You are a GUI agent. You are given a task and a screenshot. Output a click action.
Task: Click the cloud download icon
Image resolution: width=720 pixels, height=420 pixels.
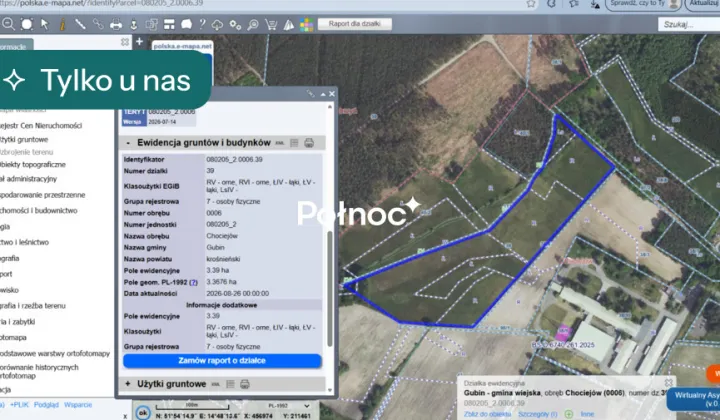(217, 24)
